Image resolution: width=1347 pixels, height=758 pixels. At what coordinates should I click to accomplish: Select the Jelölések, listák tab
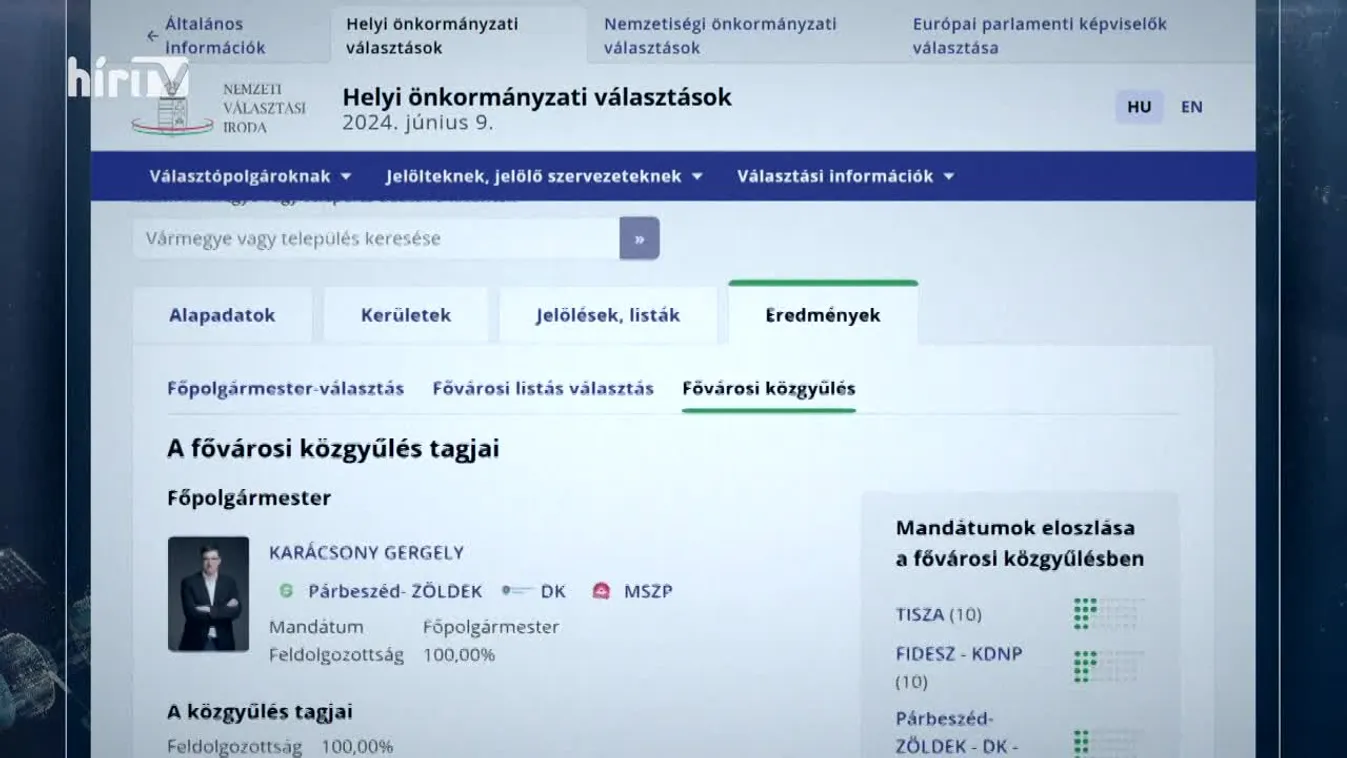[x=607, y=315]
